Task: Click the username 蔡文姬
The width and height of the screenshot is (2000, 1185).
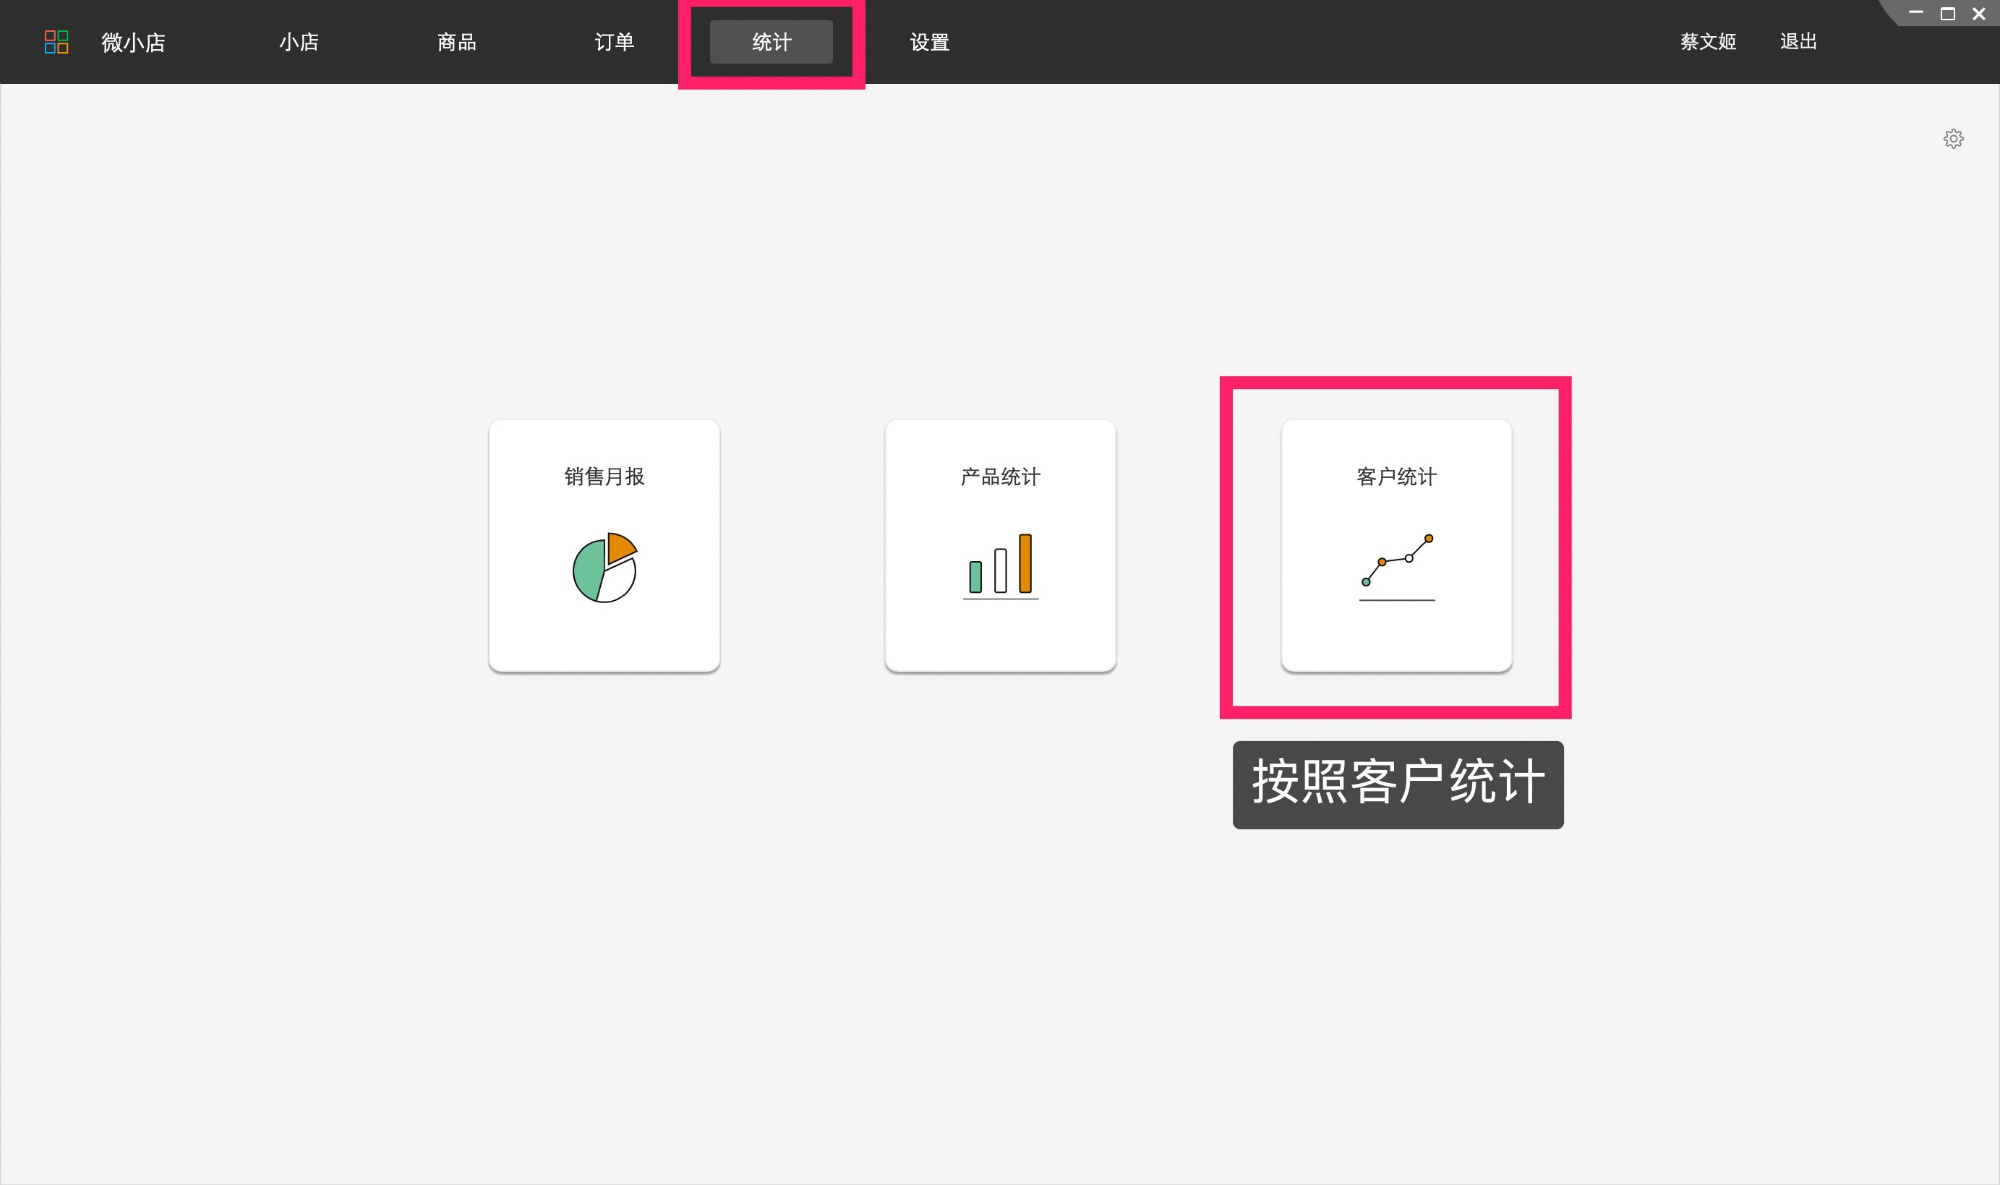Action: coord(1707,42)
